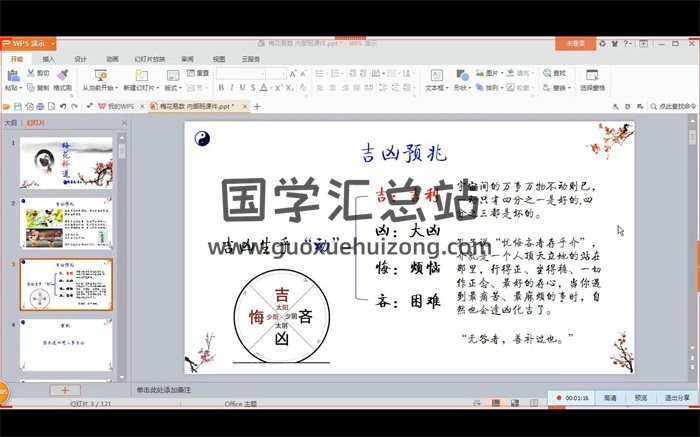Click the Undo arrow
The height and width of the screenshot is (437, 700).
click(x=63, y=106)
